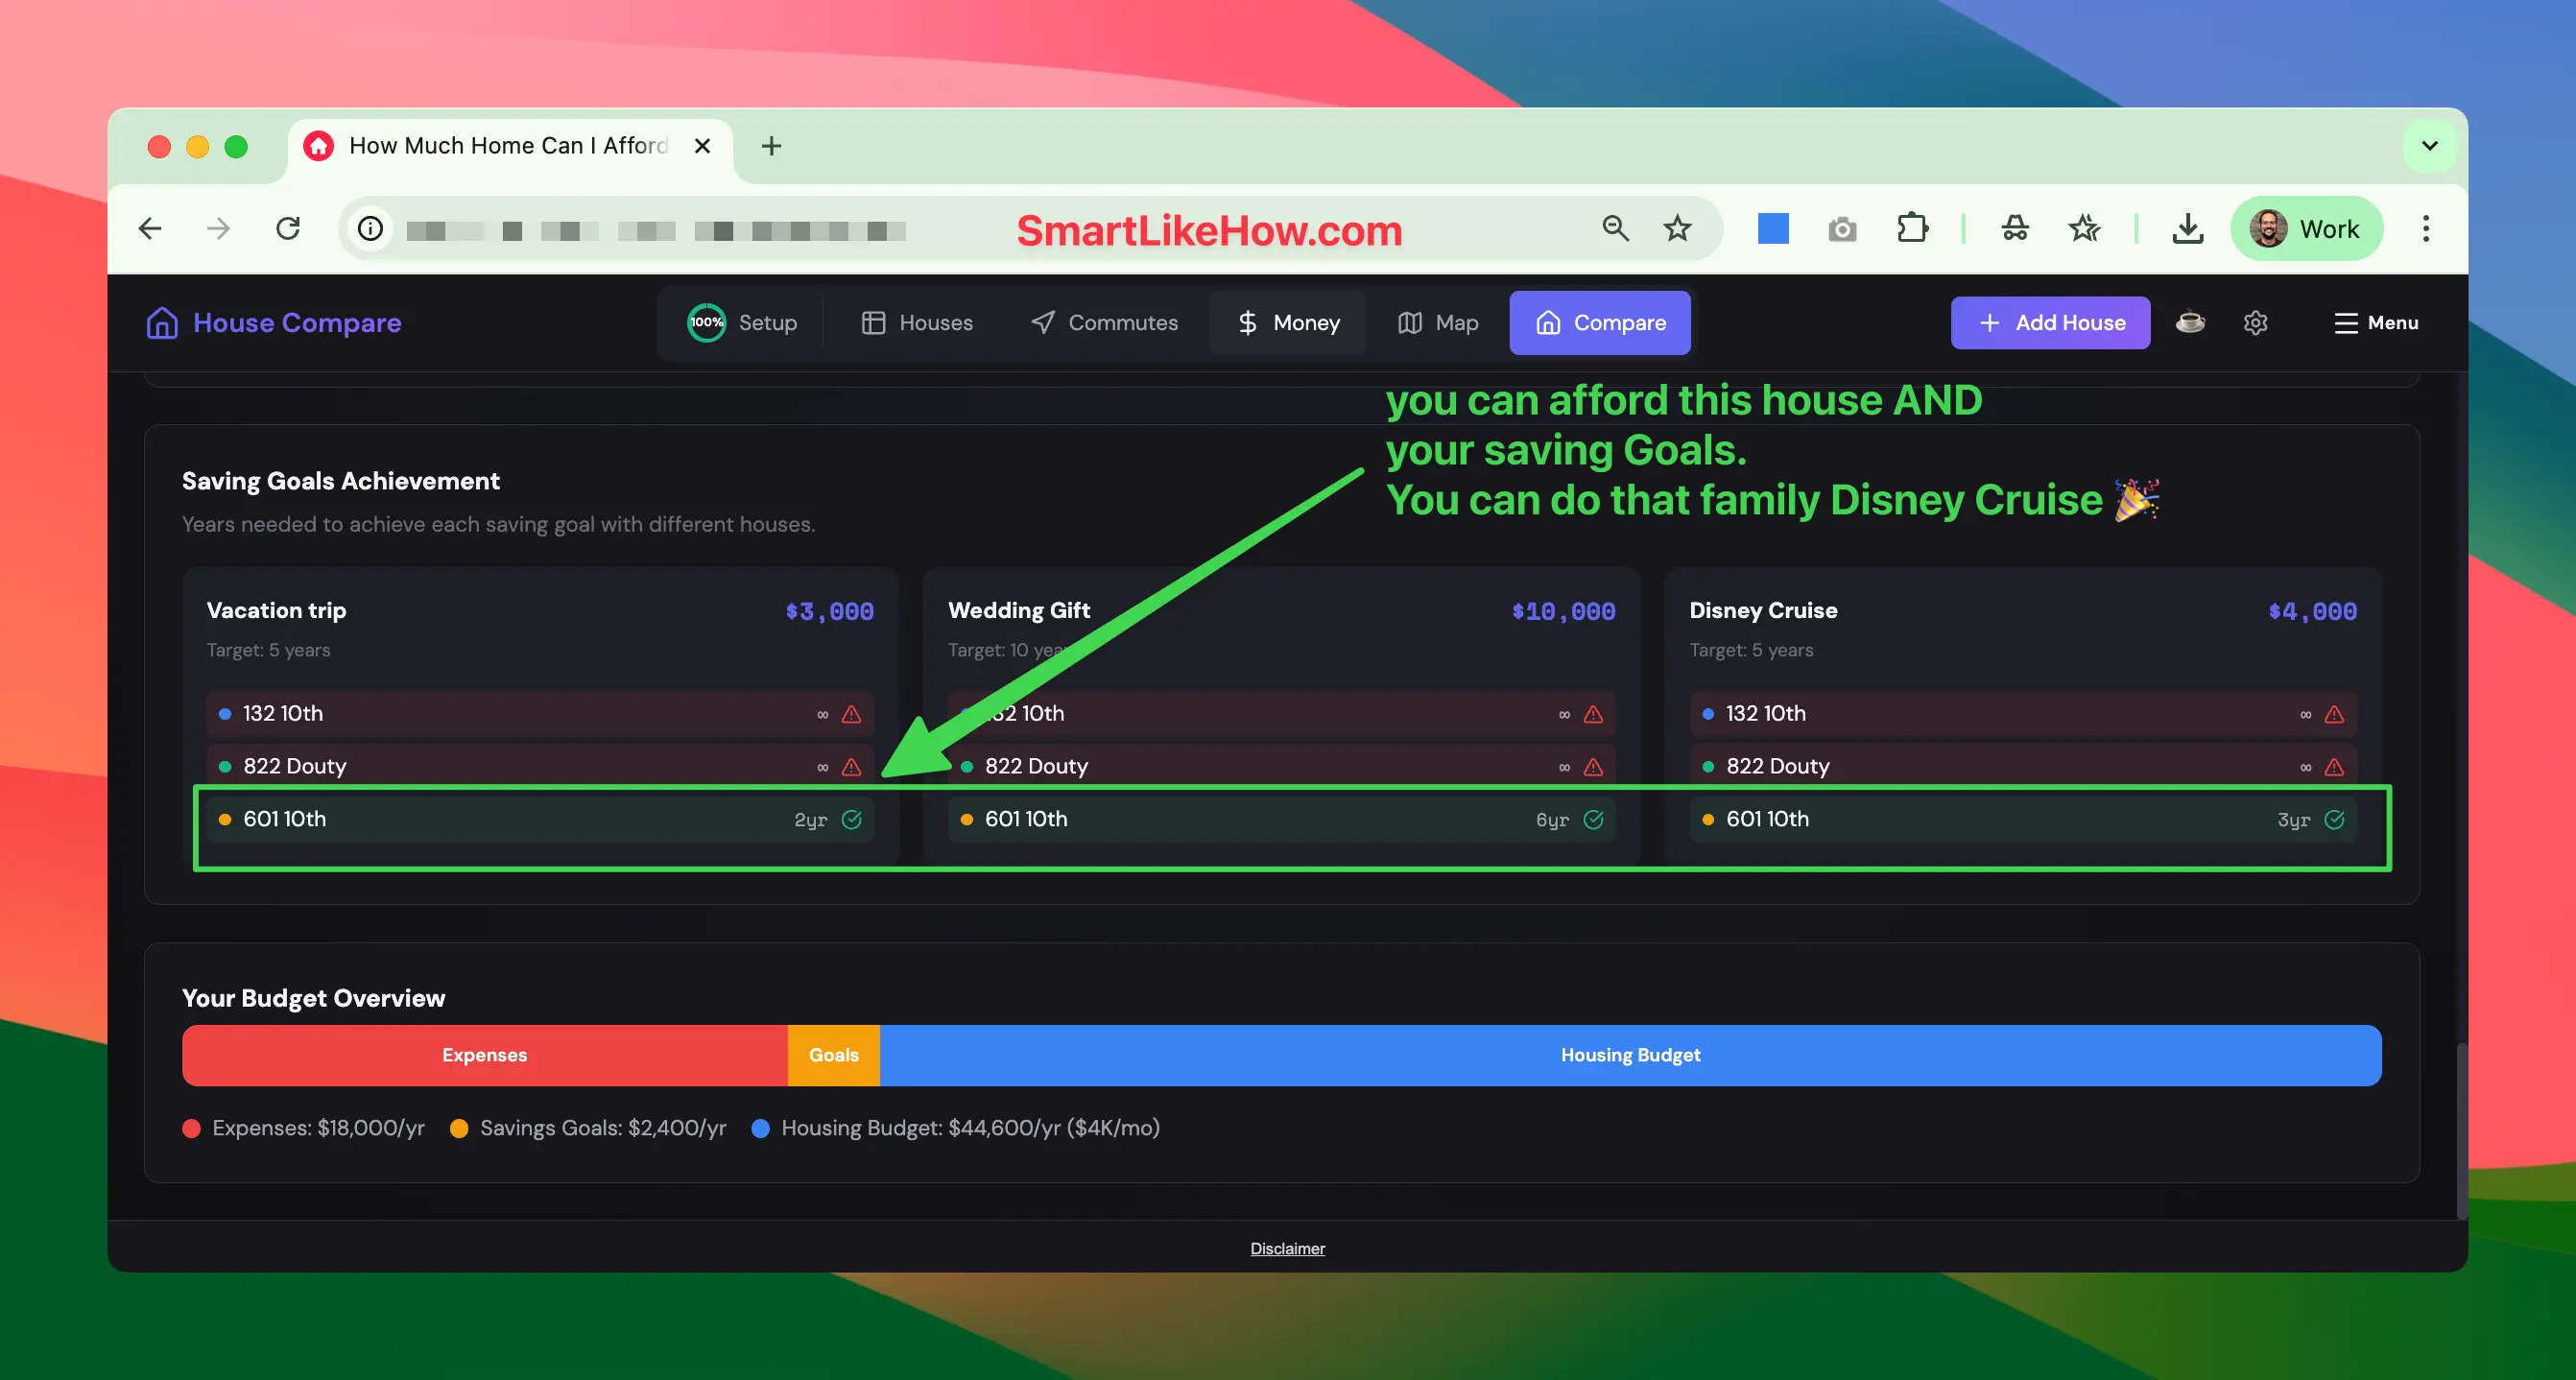
Task: Switch to the Commutes tab
Action: pyautogui.click(x=1104, y=323)
